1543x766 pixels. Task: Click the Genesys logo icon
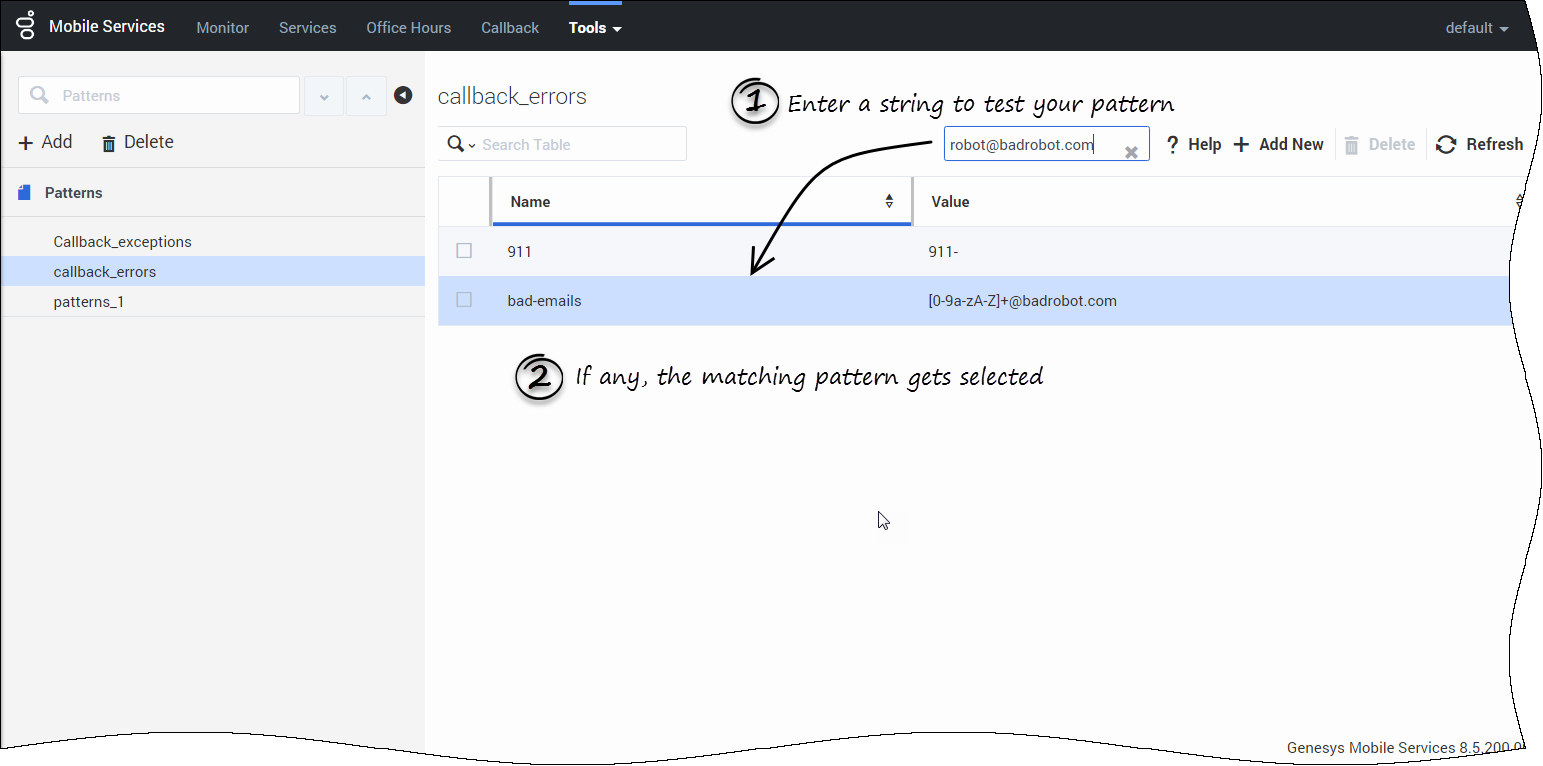coord(25,26)
